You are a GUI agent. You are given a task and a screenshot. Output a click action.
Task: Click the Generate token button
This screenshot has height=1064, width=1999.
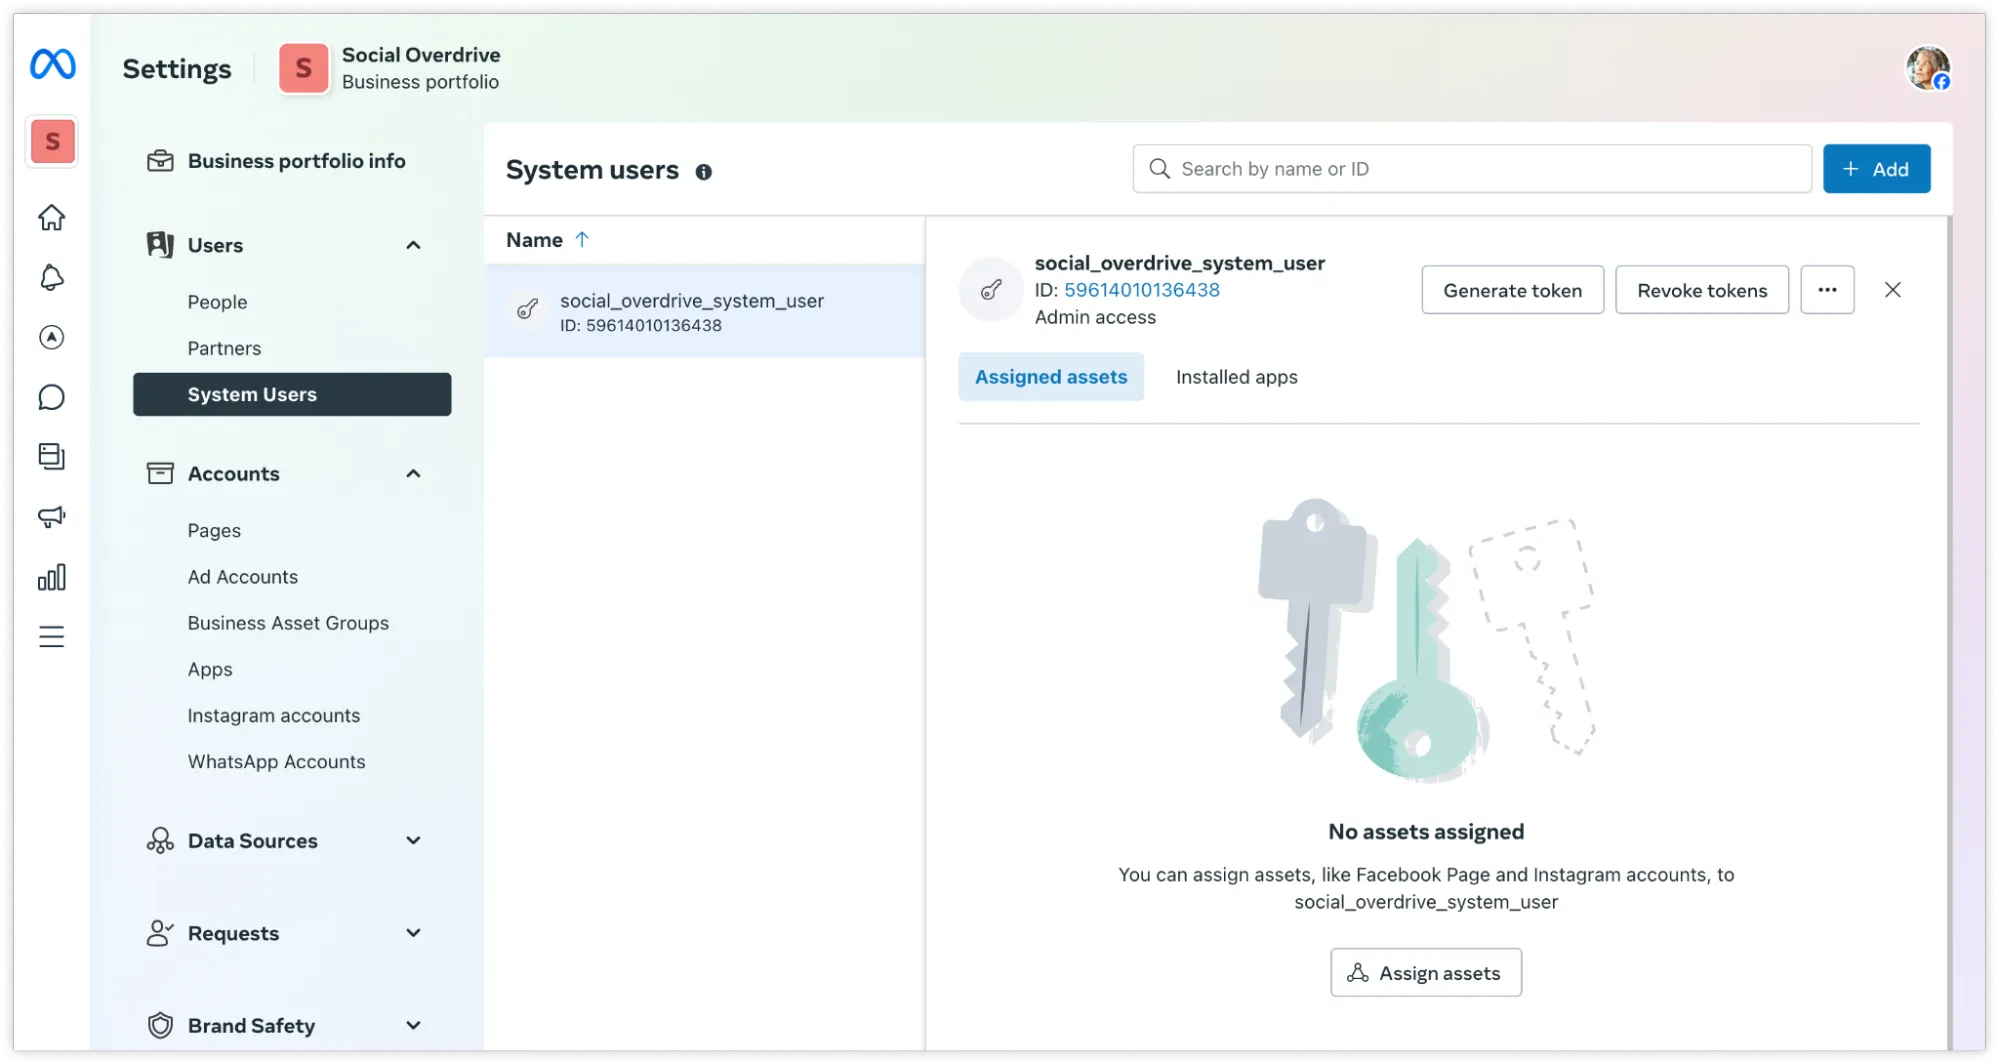pos(1512,290)
